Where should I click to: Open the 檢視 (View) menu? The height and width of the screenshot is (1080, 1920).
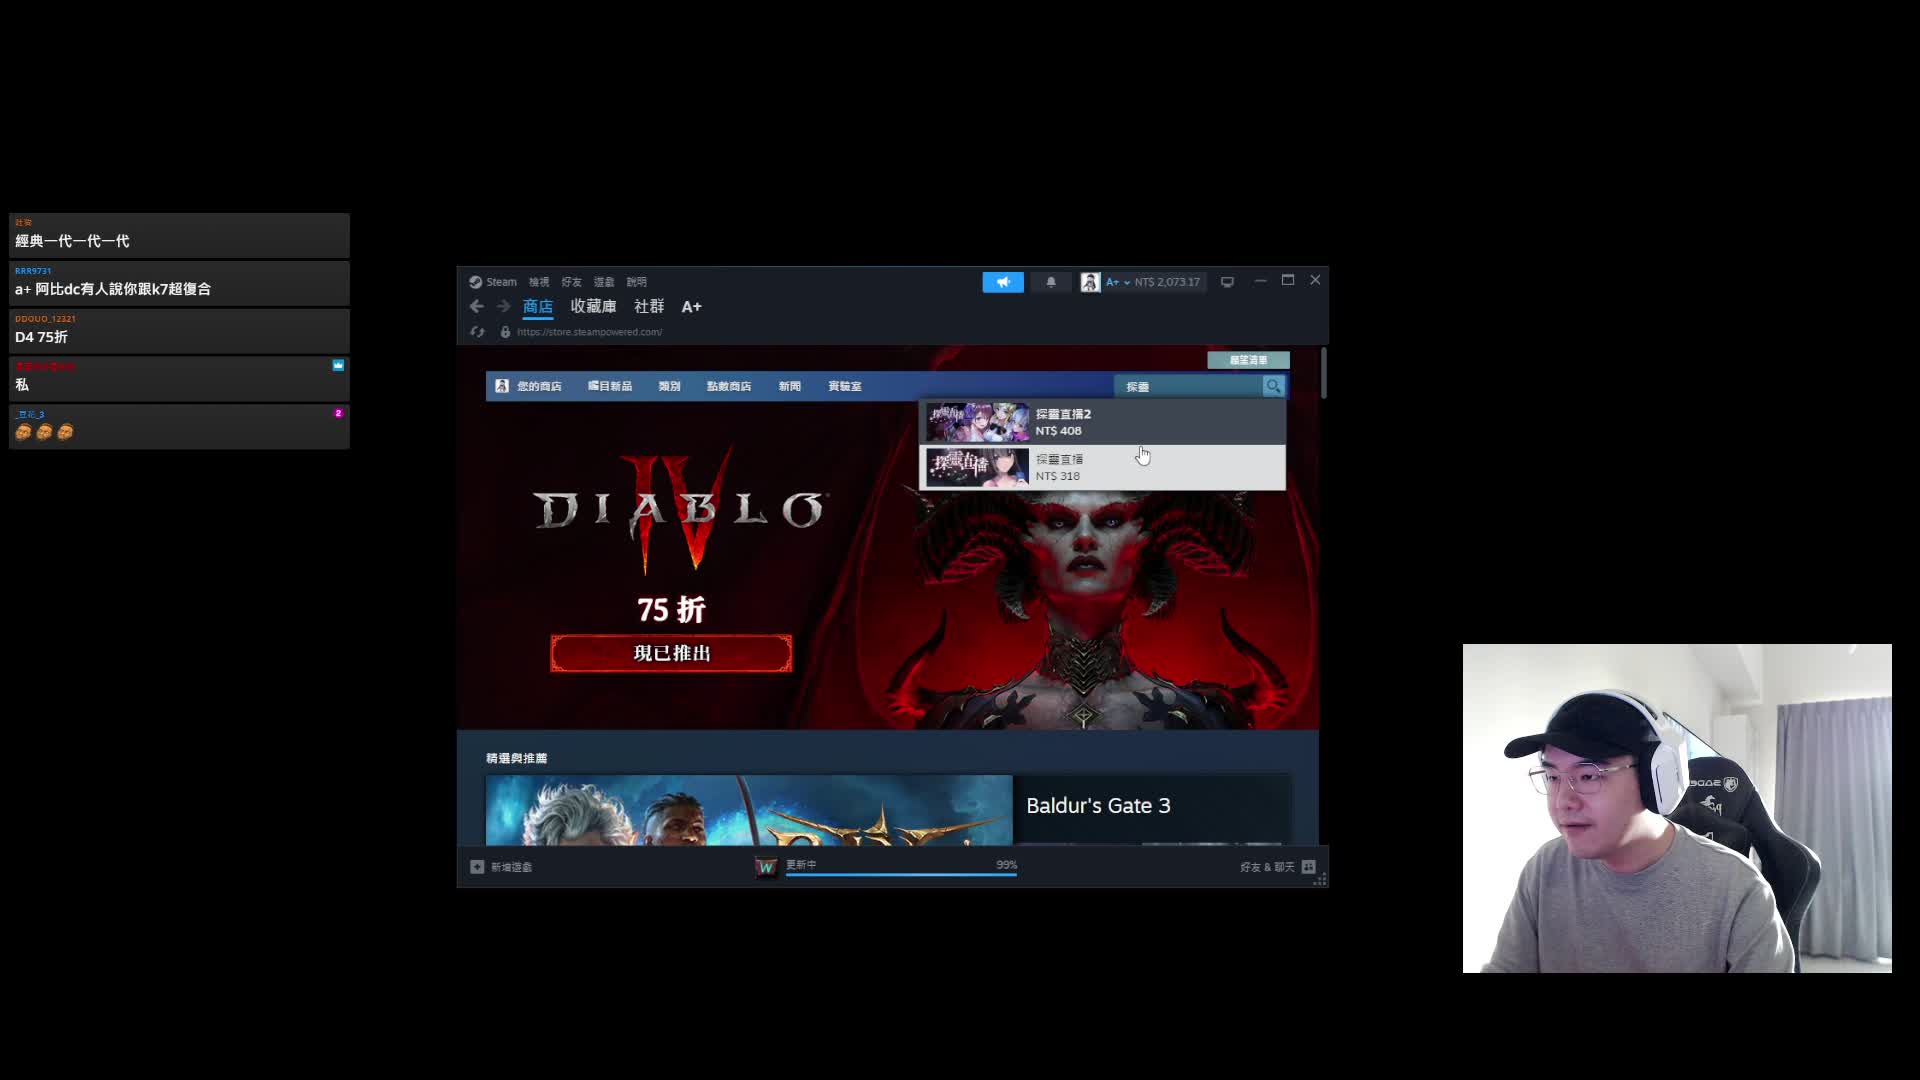[x=539, y=282]
